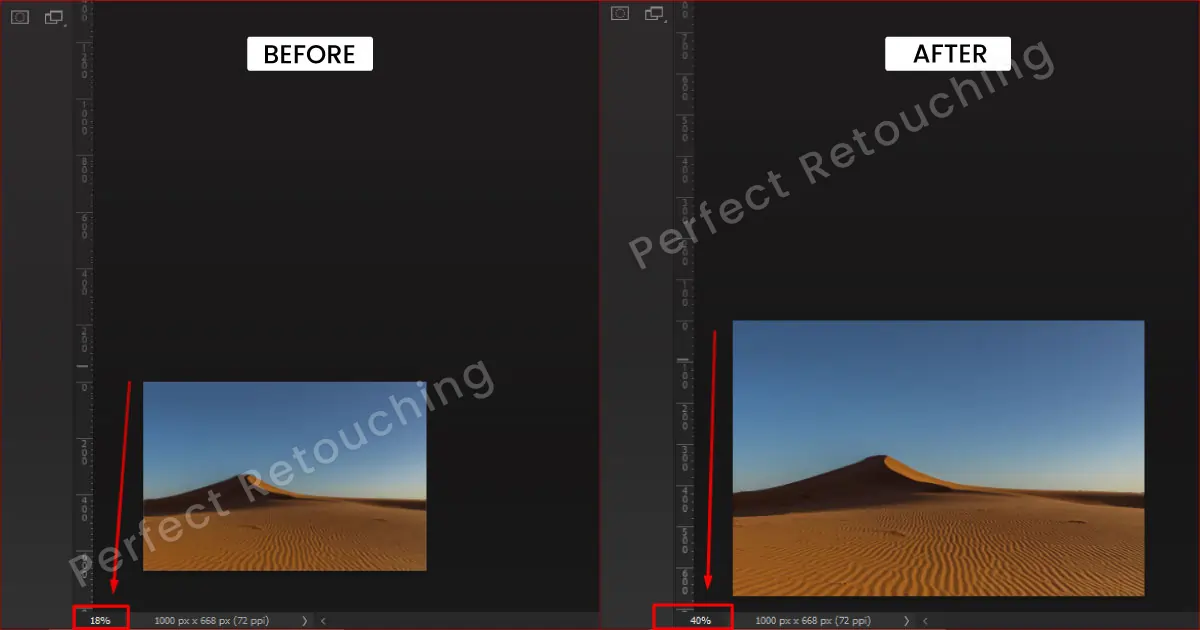1200x630 pixels.
Task: Click the 18% zoom level field
Action: pyautogui.click(x=100, y=619)
